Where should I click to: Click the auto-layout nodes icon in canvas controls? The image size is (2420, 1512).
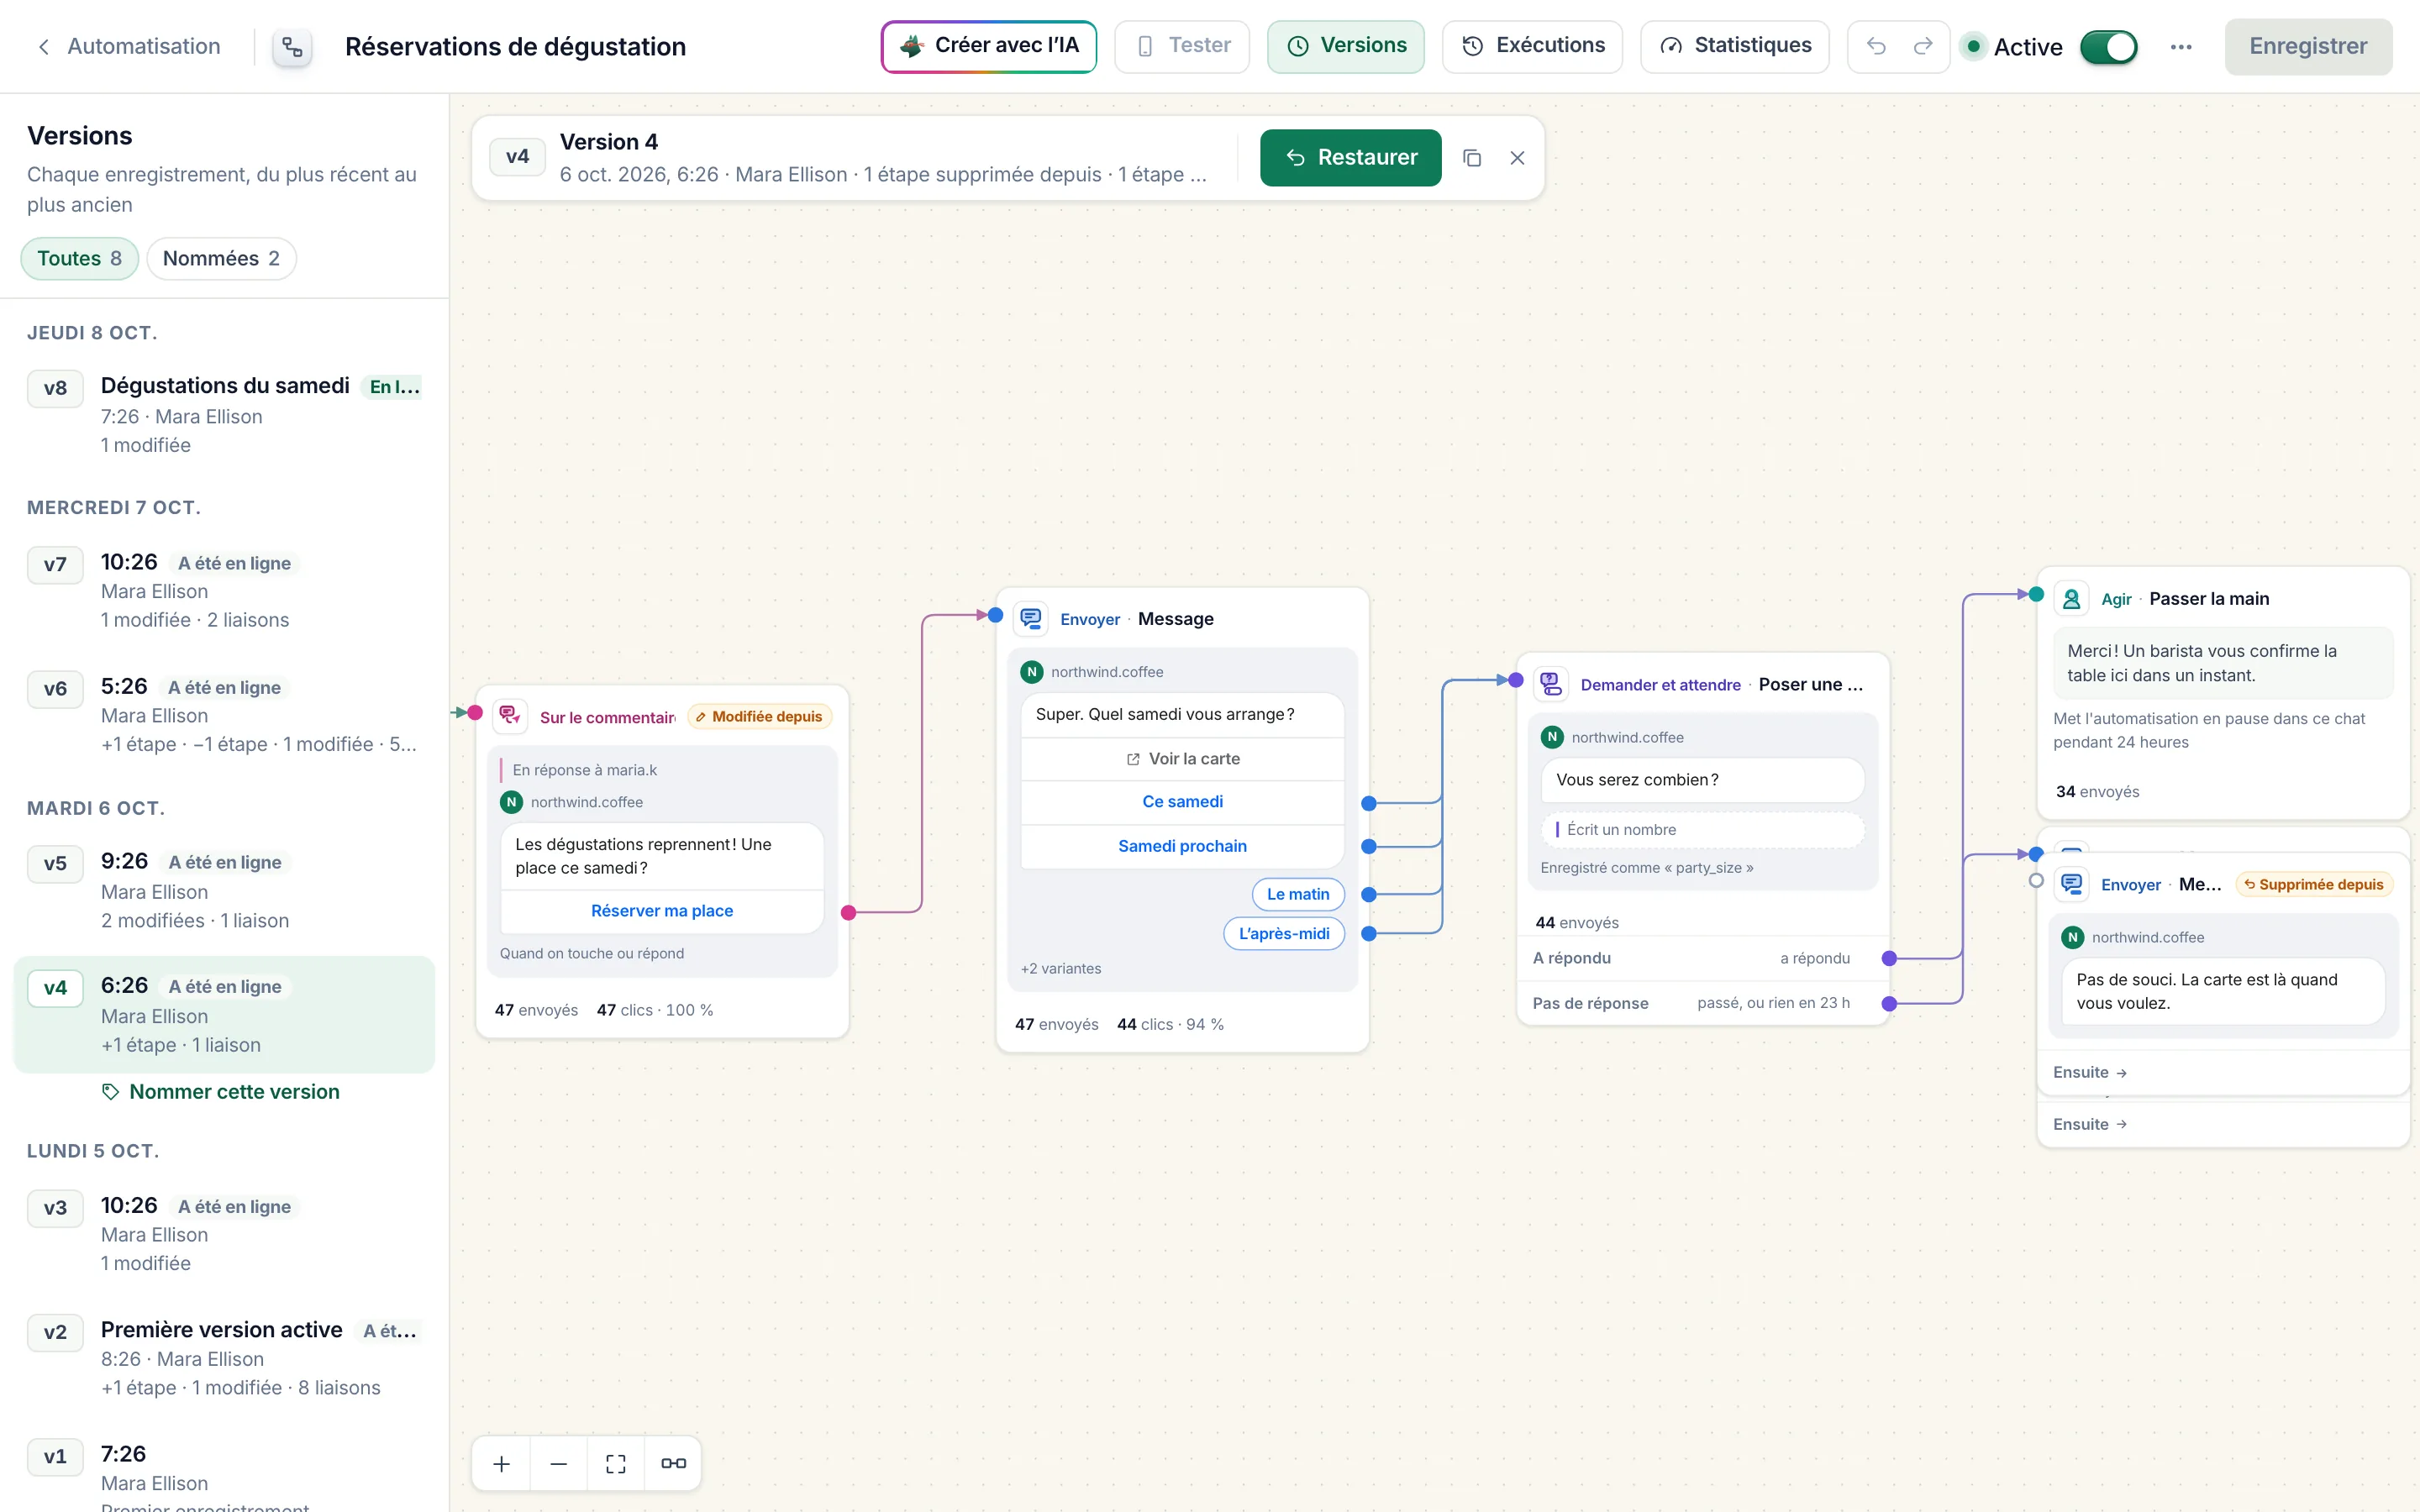(x=673, y=1463)
